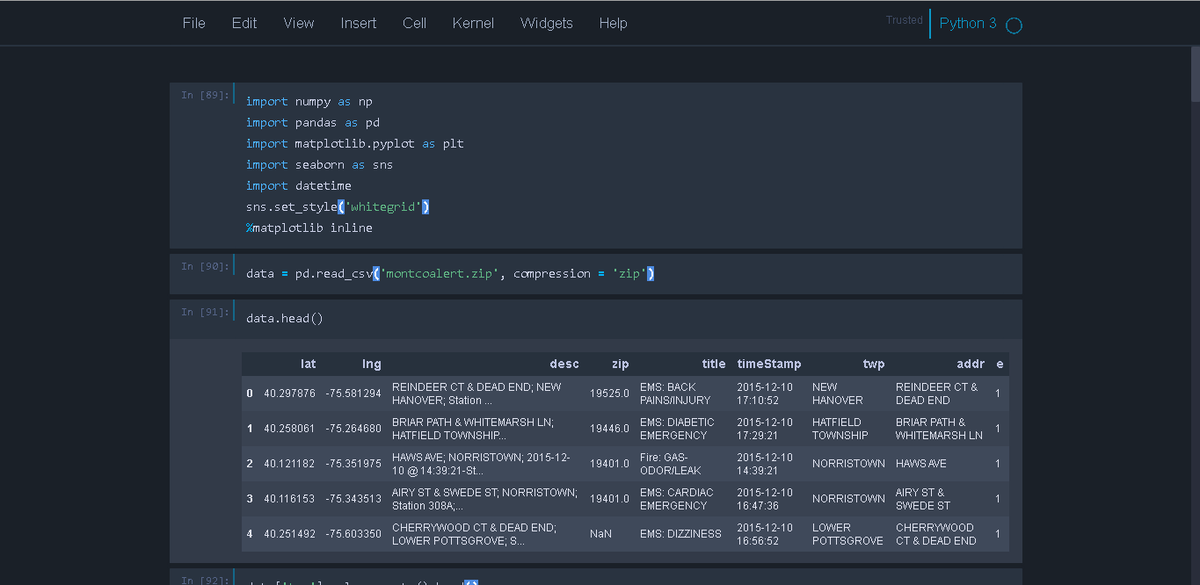Click the 'twp' column header

pos(873,364)
